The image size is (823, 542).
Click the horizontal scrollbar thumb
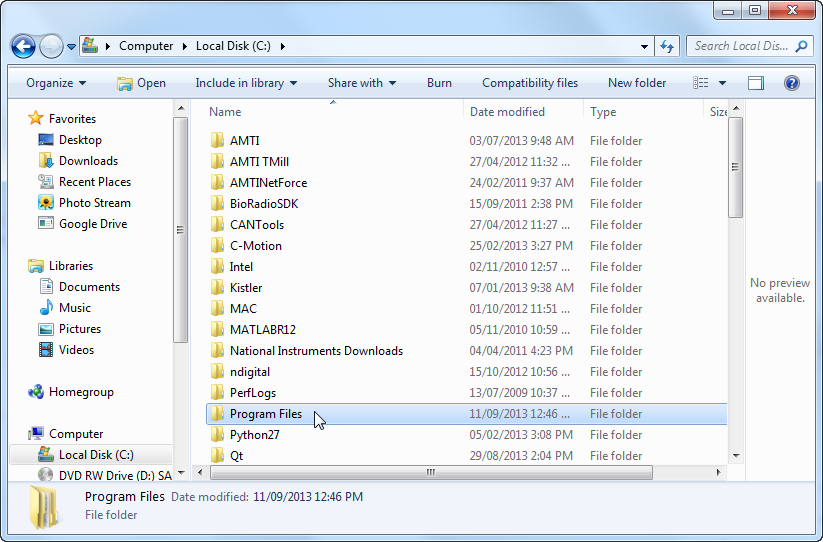pos(431,472)
